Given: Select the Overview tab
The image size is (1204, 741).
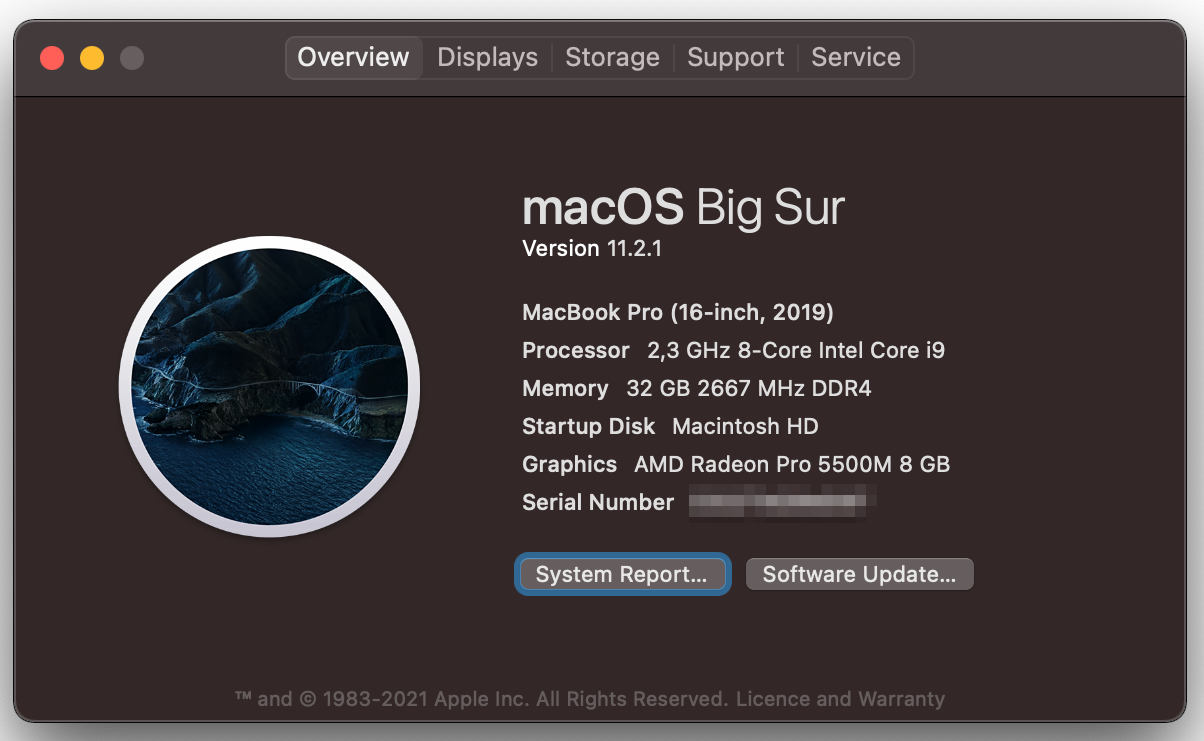Looking at the screenshot, I should coord(353,58).
